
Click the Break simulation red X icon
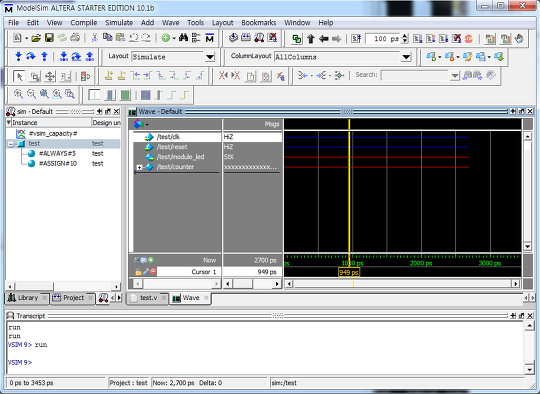pyautogui.click(x=272, y=38)
